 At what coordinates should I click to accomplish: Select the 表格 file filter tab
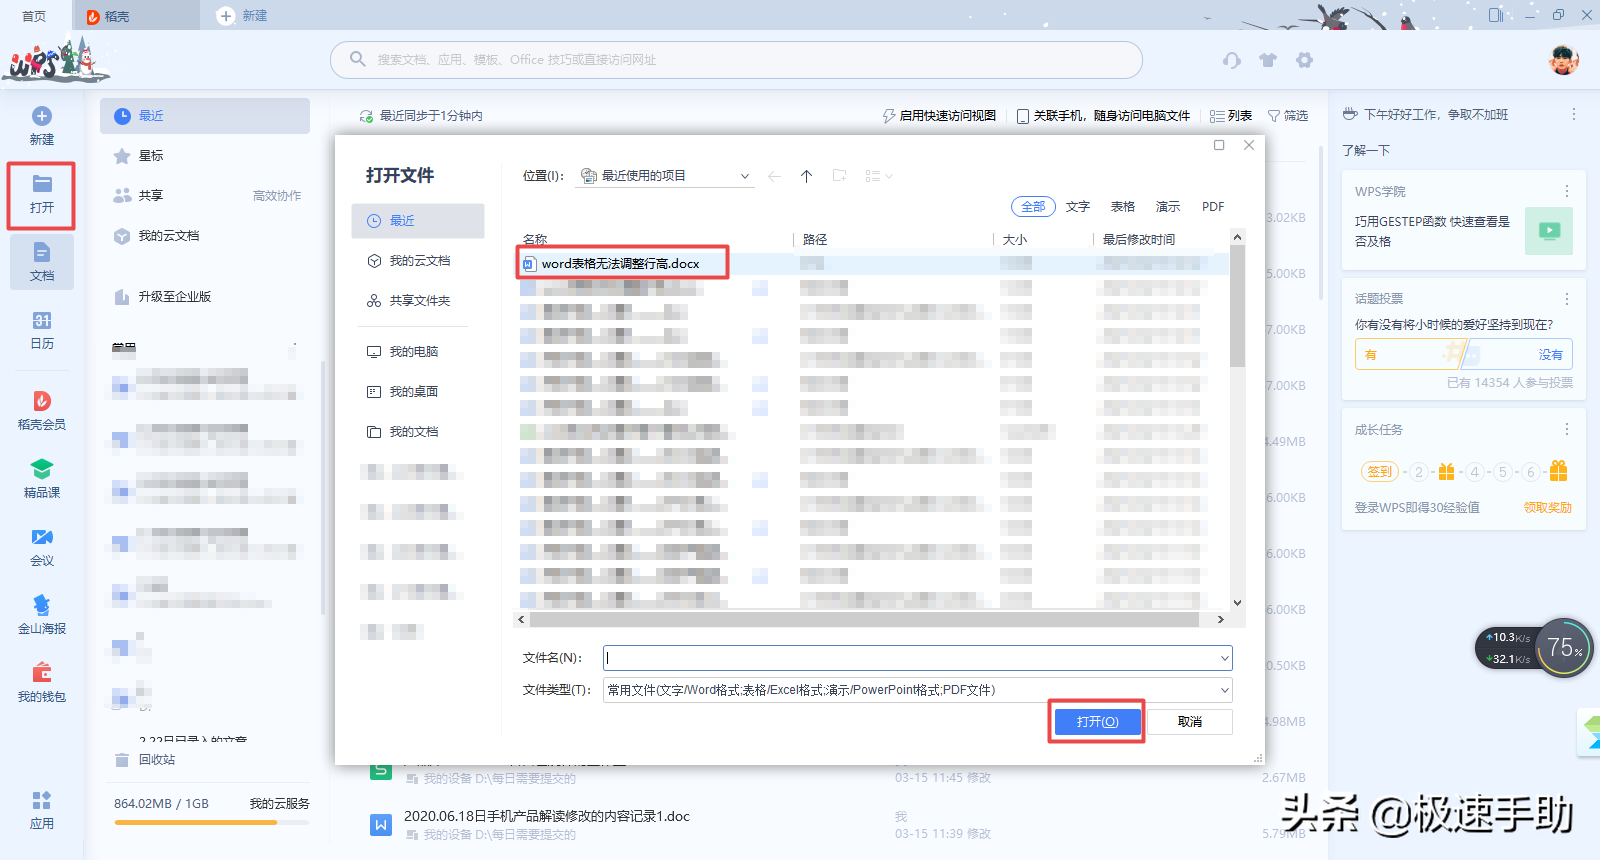pos(1123,207)
